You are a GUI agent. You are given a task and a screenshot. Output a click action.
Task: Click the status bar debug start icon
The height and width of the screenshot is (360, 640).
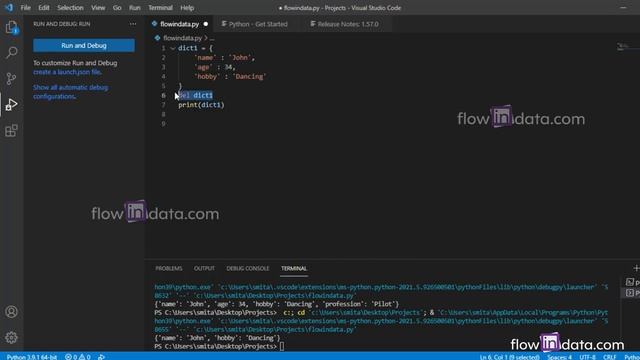pos(101,357)
